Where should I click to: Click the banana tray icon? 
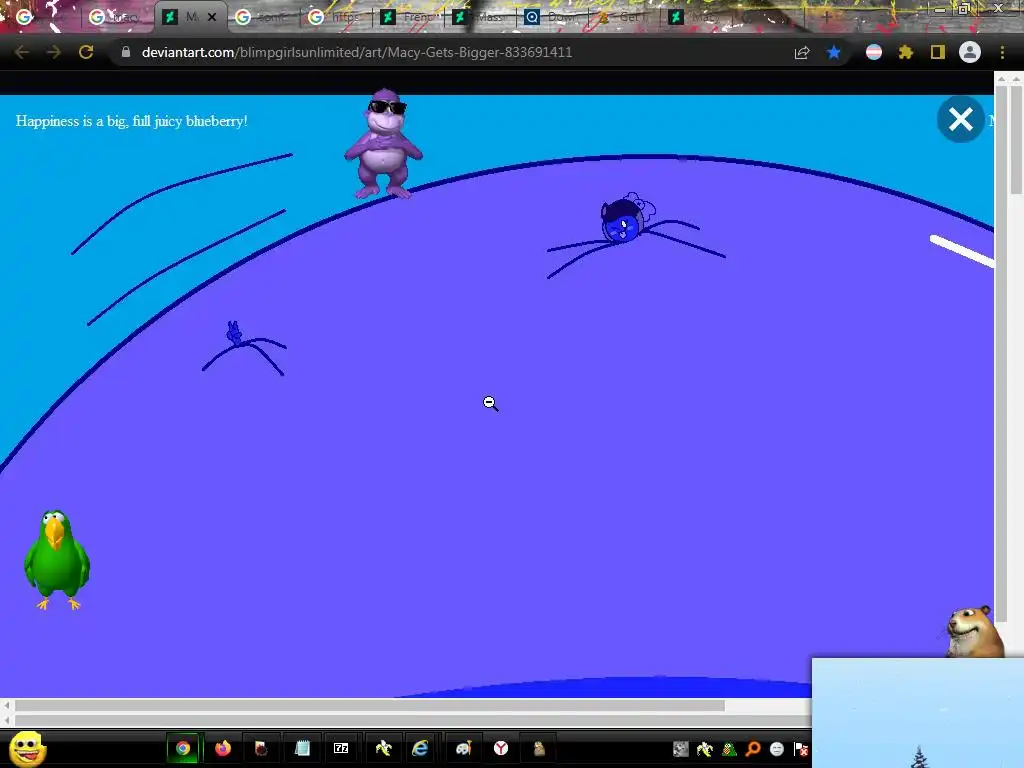click(x=705, y=749)
